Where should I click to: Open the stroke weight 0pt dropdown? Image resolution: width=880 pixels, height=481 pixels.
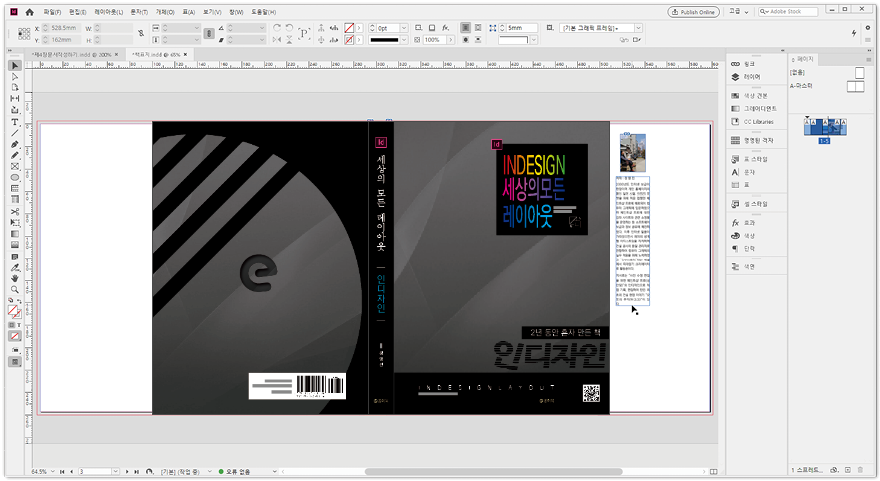click(404, 28)
